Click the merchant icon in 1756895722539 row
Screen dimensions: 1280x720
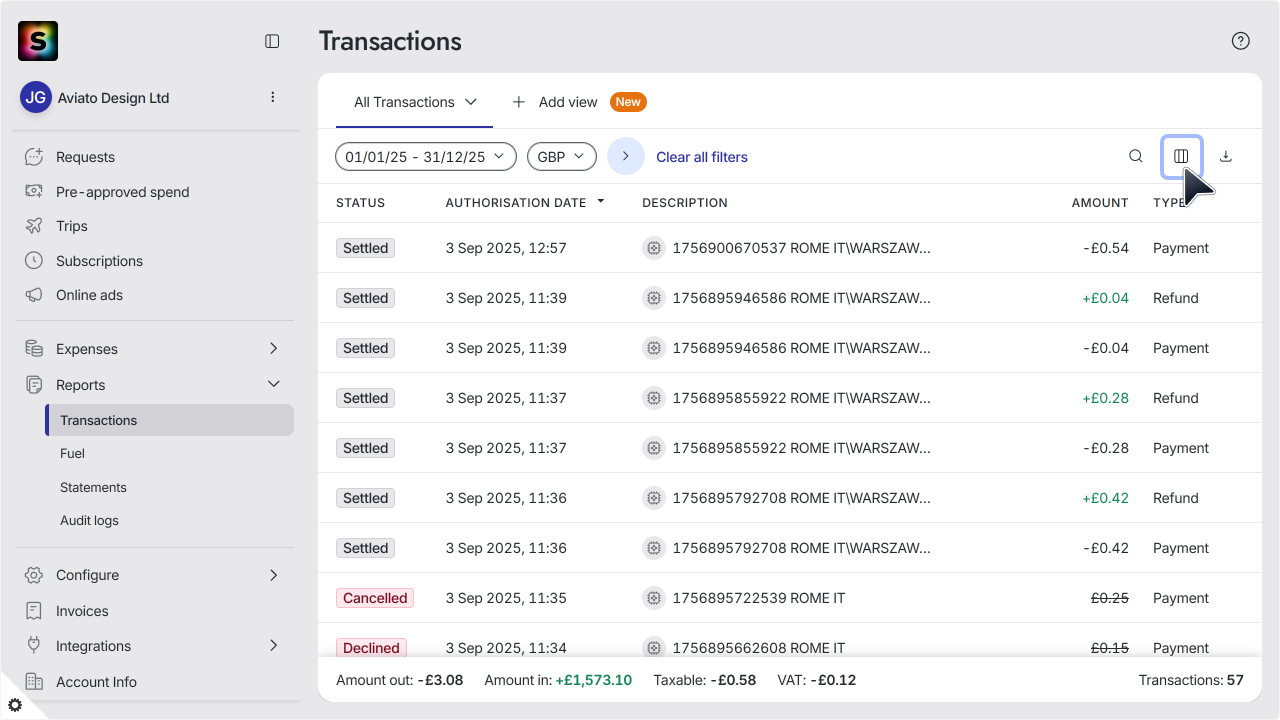(654, 598)
